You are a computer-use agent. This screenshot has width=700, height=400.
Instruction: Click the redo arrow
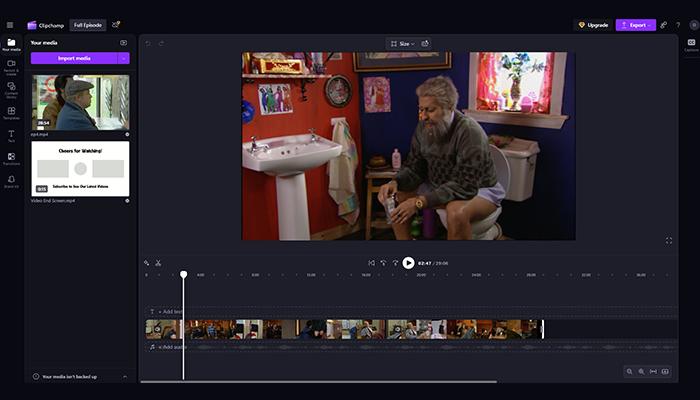[x=162, y=43]
